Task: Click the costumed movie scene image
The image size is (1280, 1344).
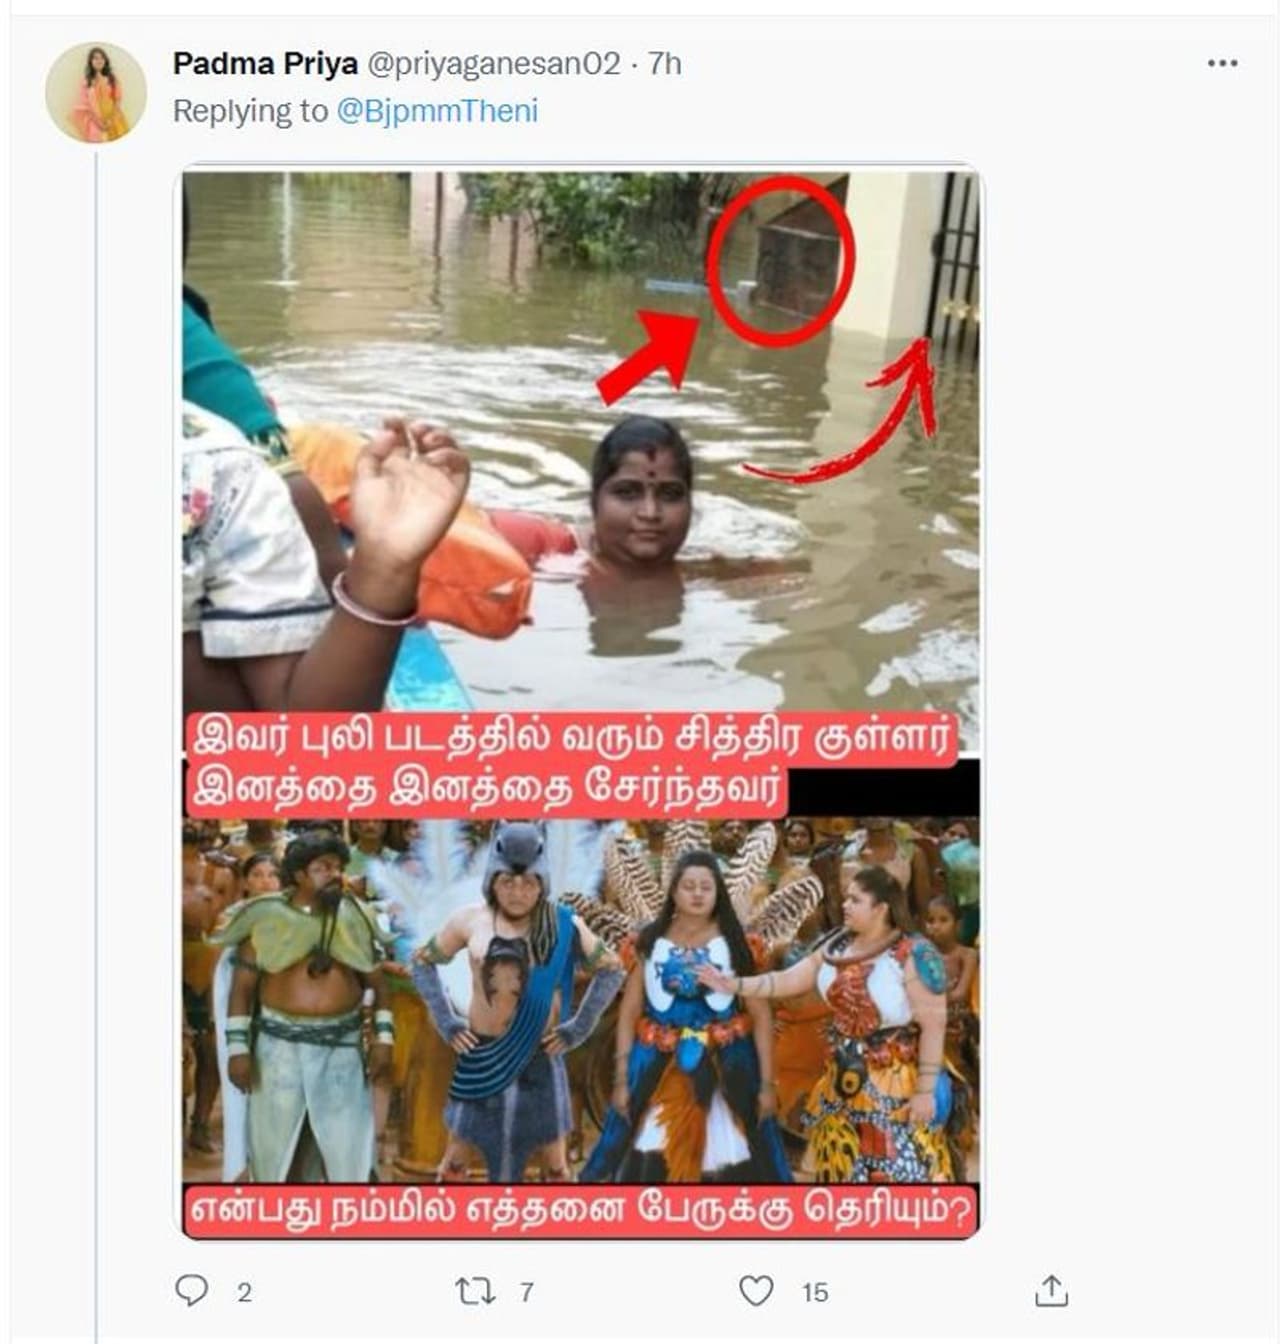Action: click(x=580, y=1000)
